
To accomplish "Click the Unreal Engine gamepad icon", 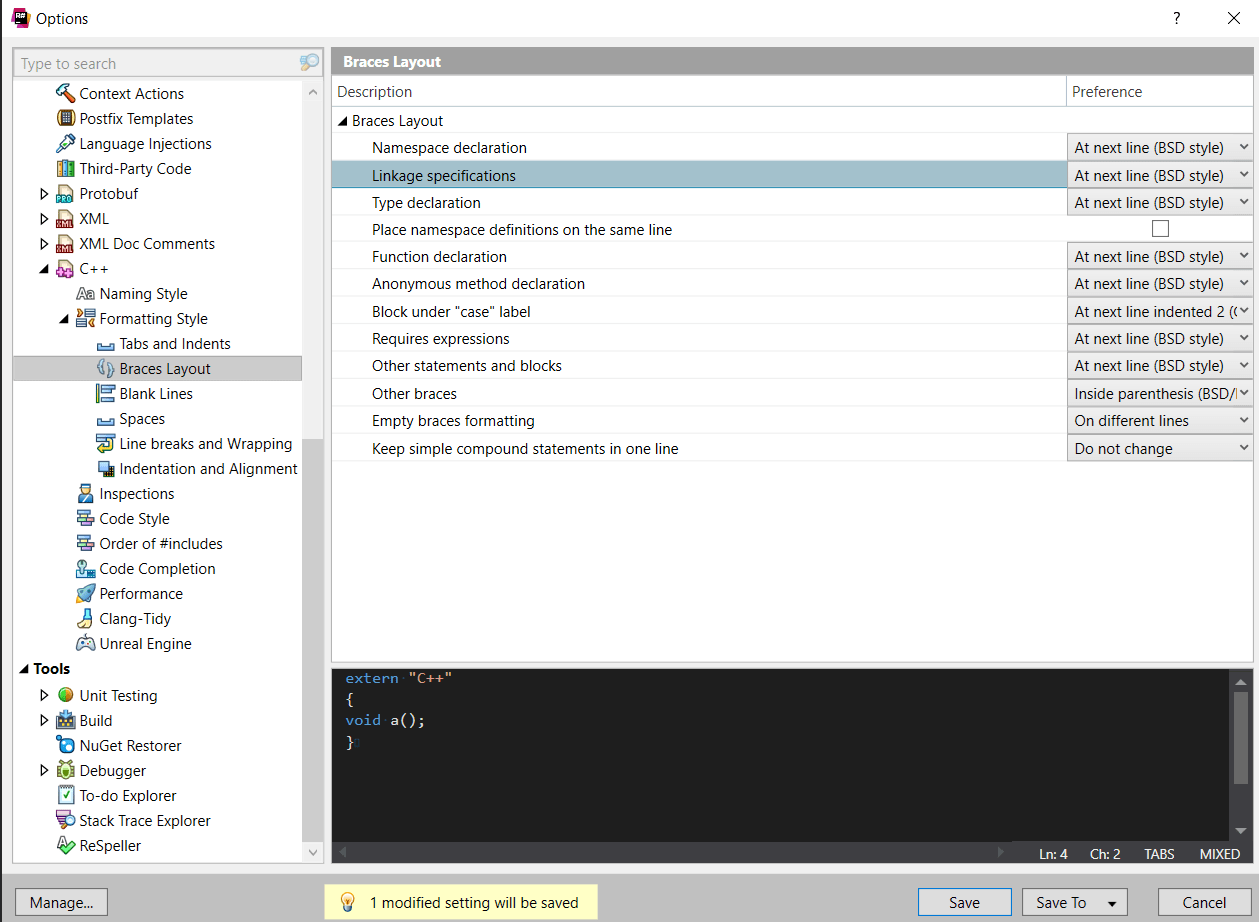I will coord(86,644).
